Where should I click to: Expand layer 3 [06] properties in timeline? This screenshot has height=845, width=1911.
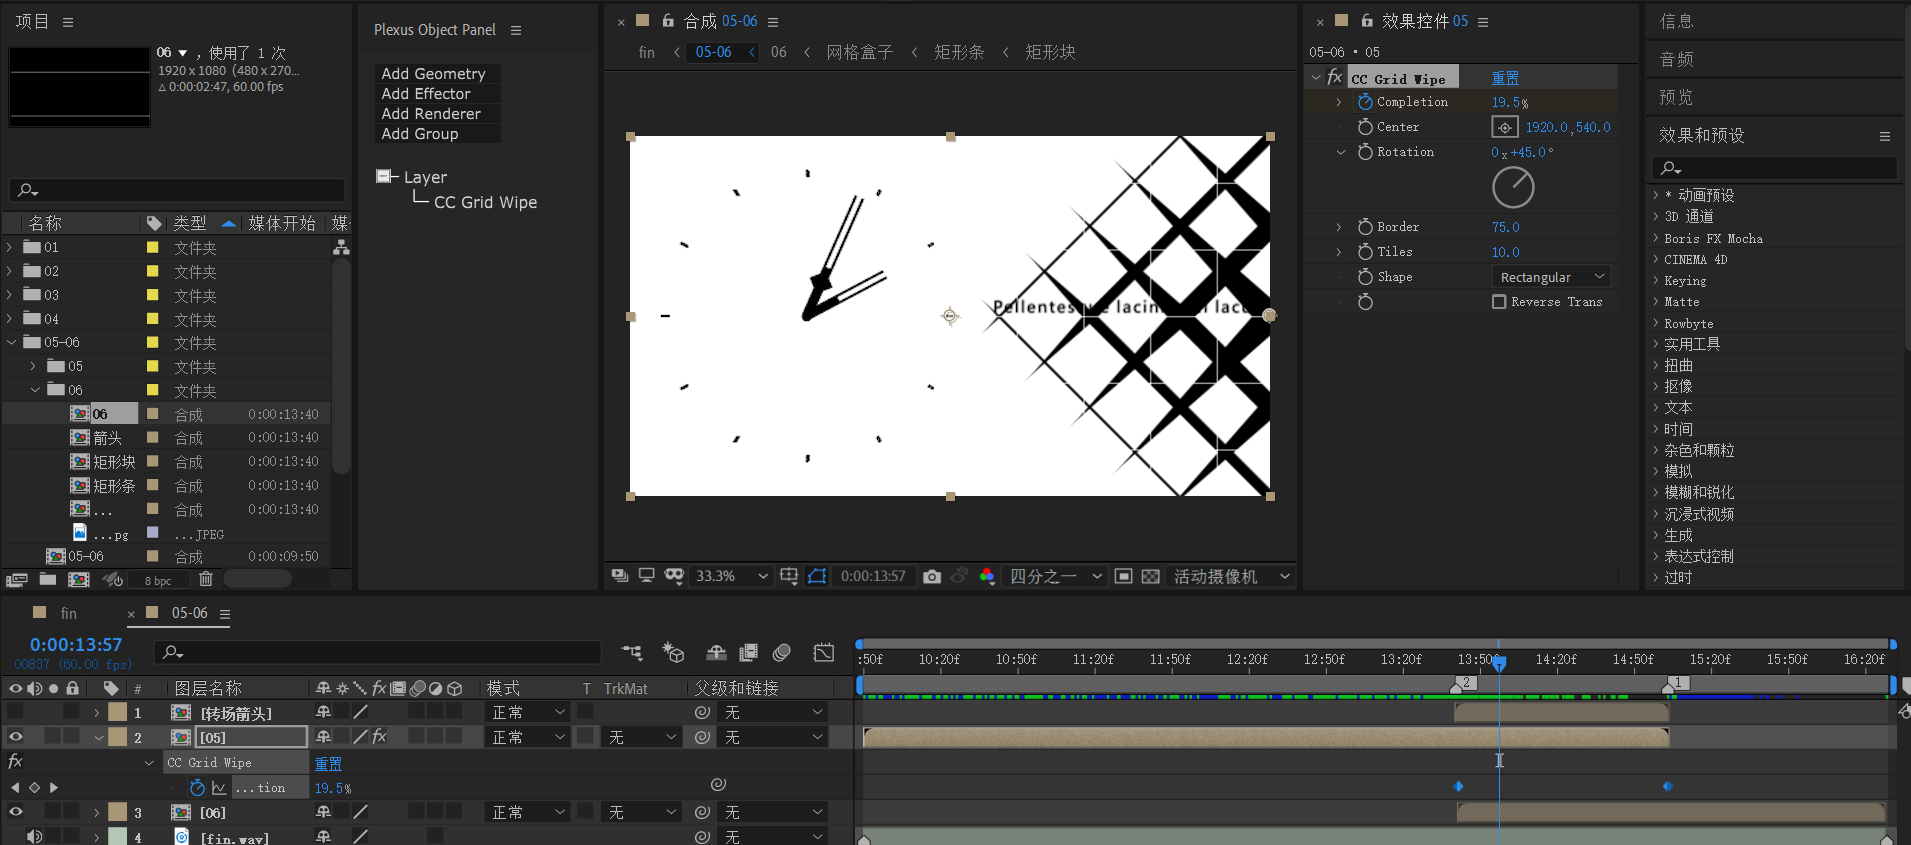[96, 812]
